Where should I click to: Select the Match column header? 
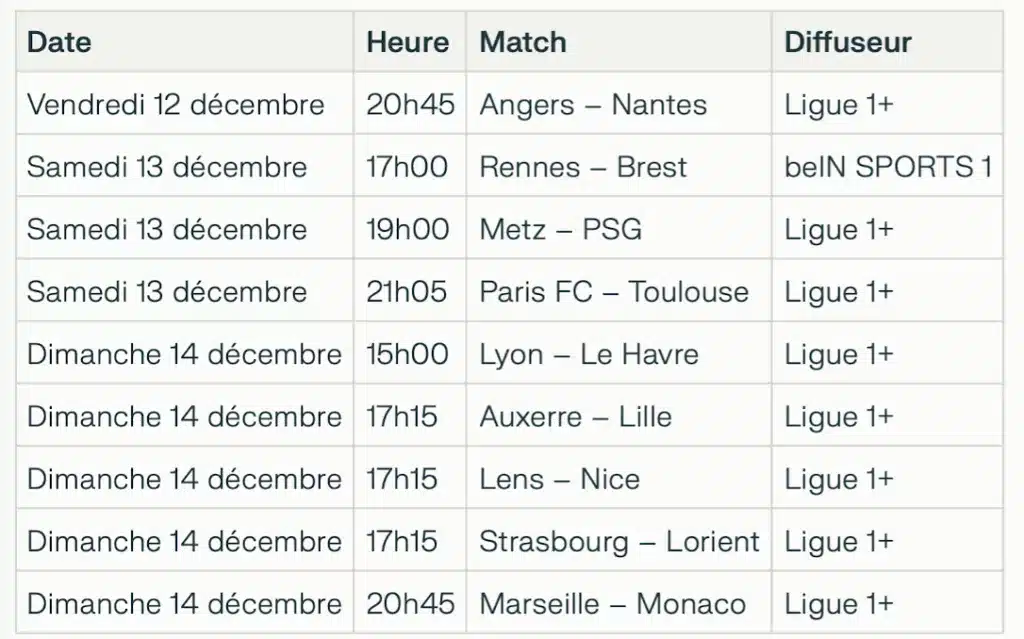click(523, 42)
